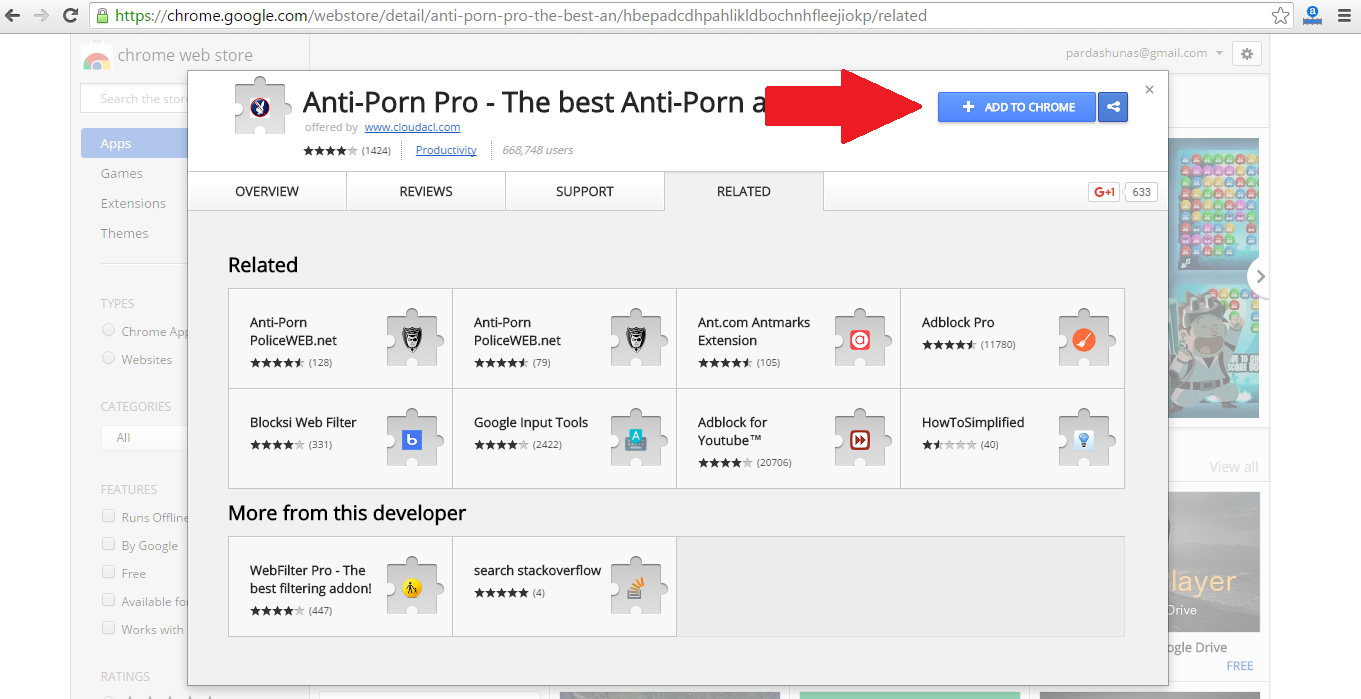This screenshot has width=1361, height=699.
Task: Click the 'Related' section heading
Action: 263,265
